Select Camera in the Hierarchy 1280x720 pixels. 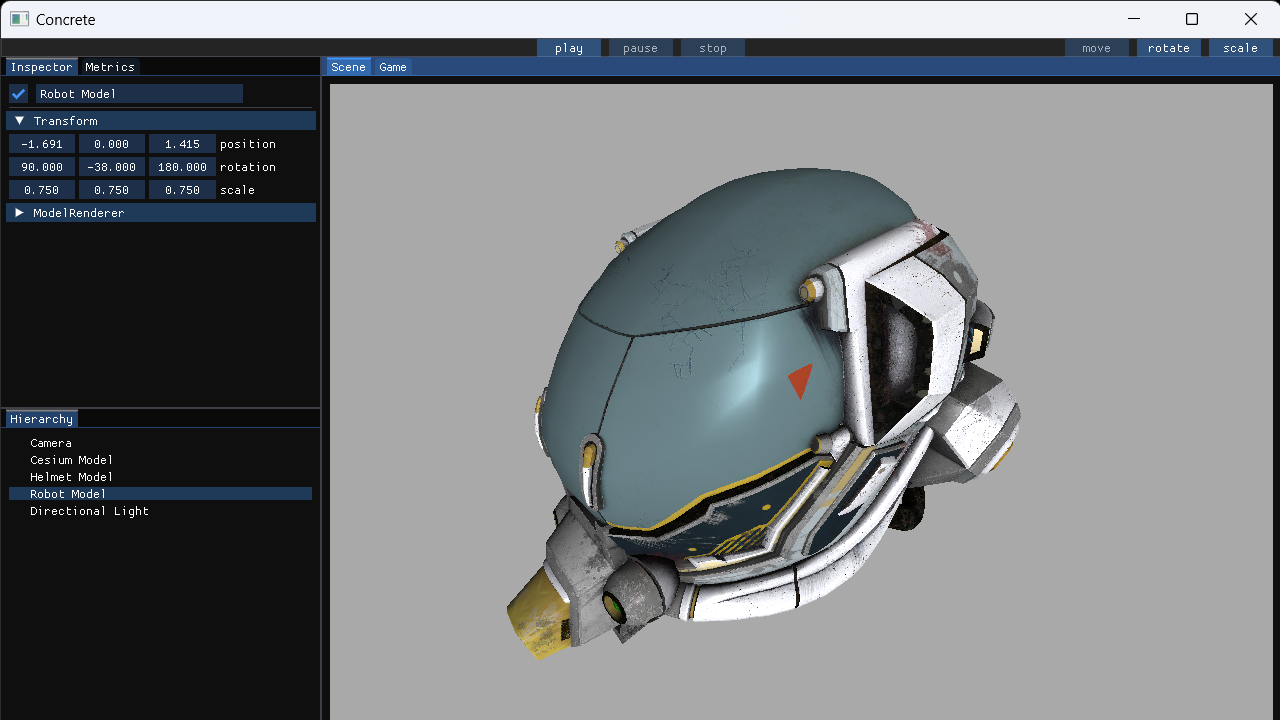pos(51,443)
